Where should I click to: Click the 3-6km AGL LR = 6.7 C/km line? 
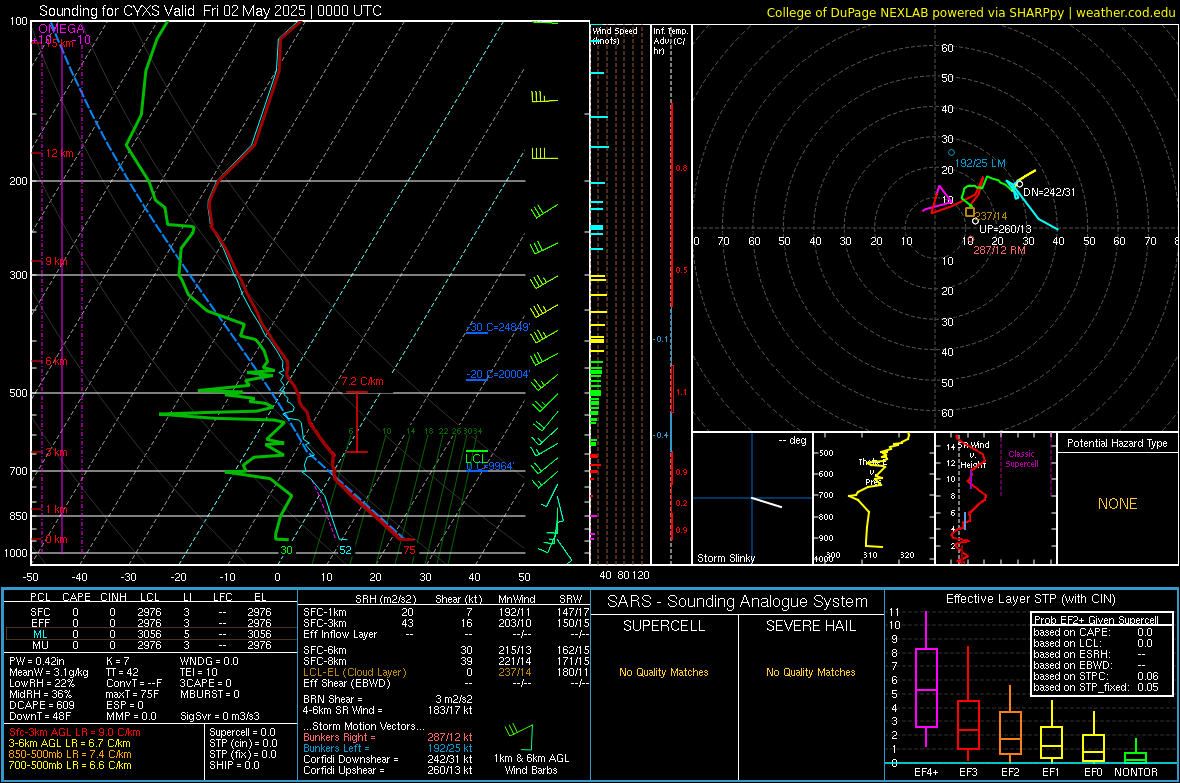tap(69, 743)
